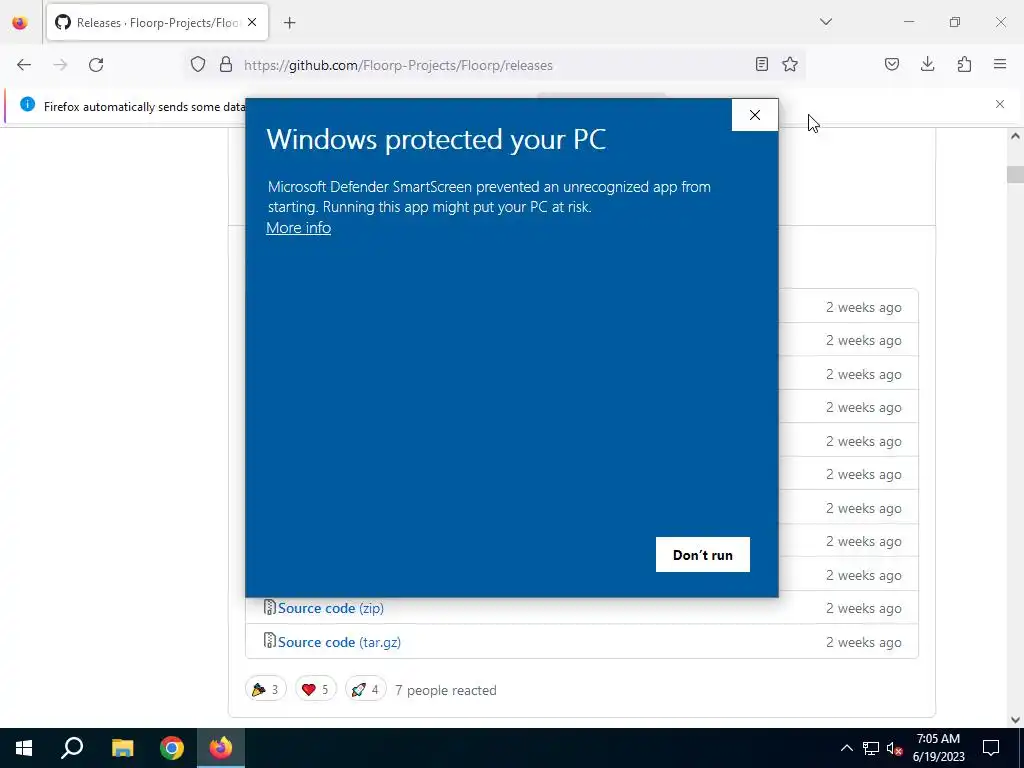1024x768 pixels.
Task: Go back to previous page
Action: tap(24, 65)
